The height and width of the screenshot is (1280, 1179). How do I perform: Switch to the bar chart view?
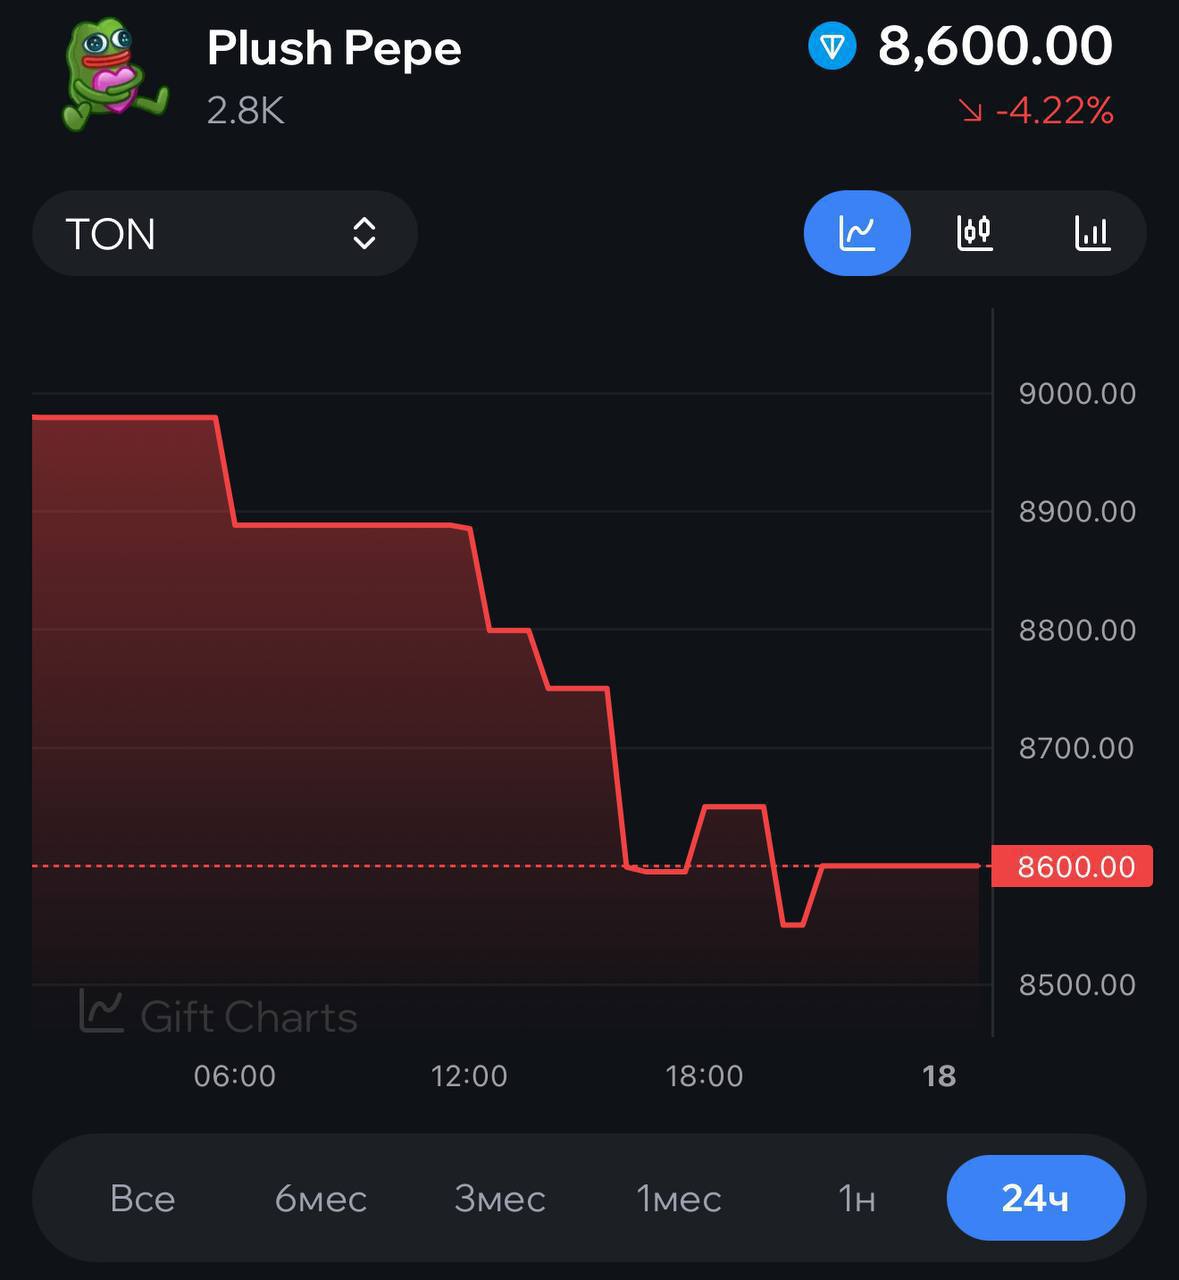point(1092,233)
